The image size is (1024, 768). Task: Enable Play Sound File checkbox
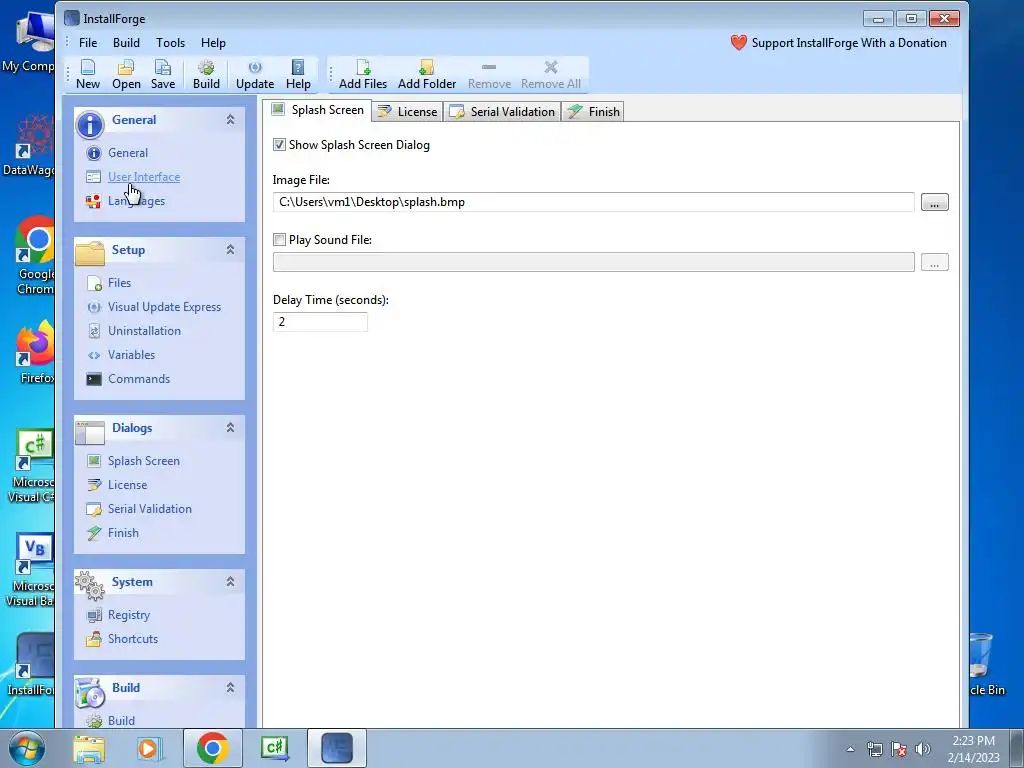pyautogui.click(x=280, y=240)
